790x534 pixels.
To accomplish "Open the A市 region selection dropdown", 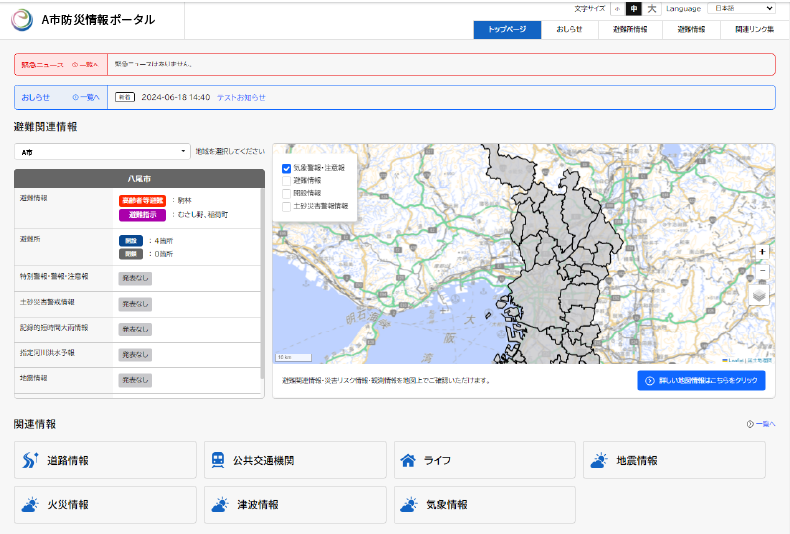I will tap(101, 152).
